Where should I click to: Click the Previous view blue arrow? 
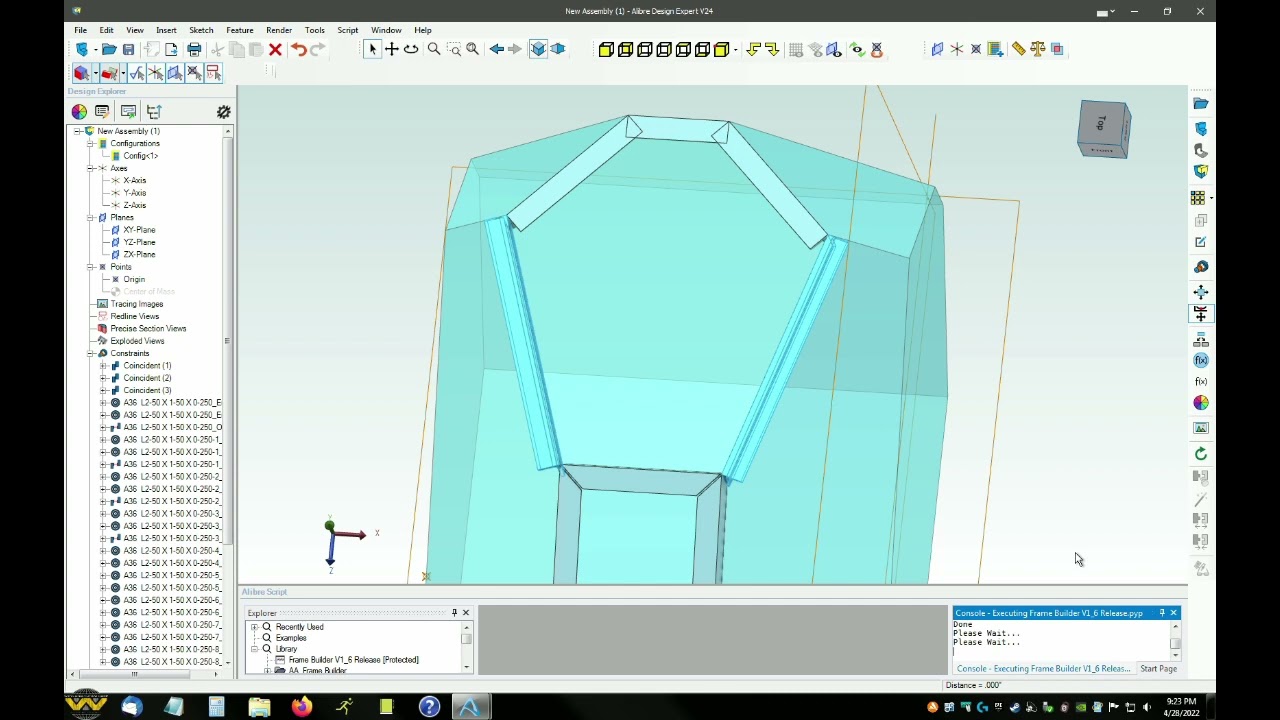tap(496, 49)
